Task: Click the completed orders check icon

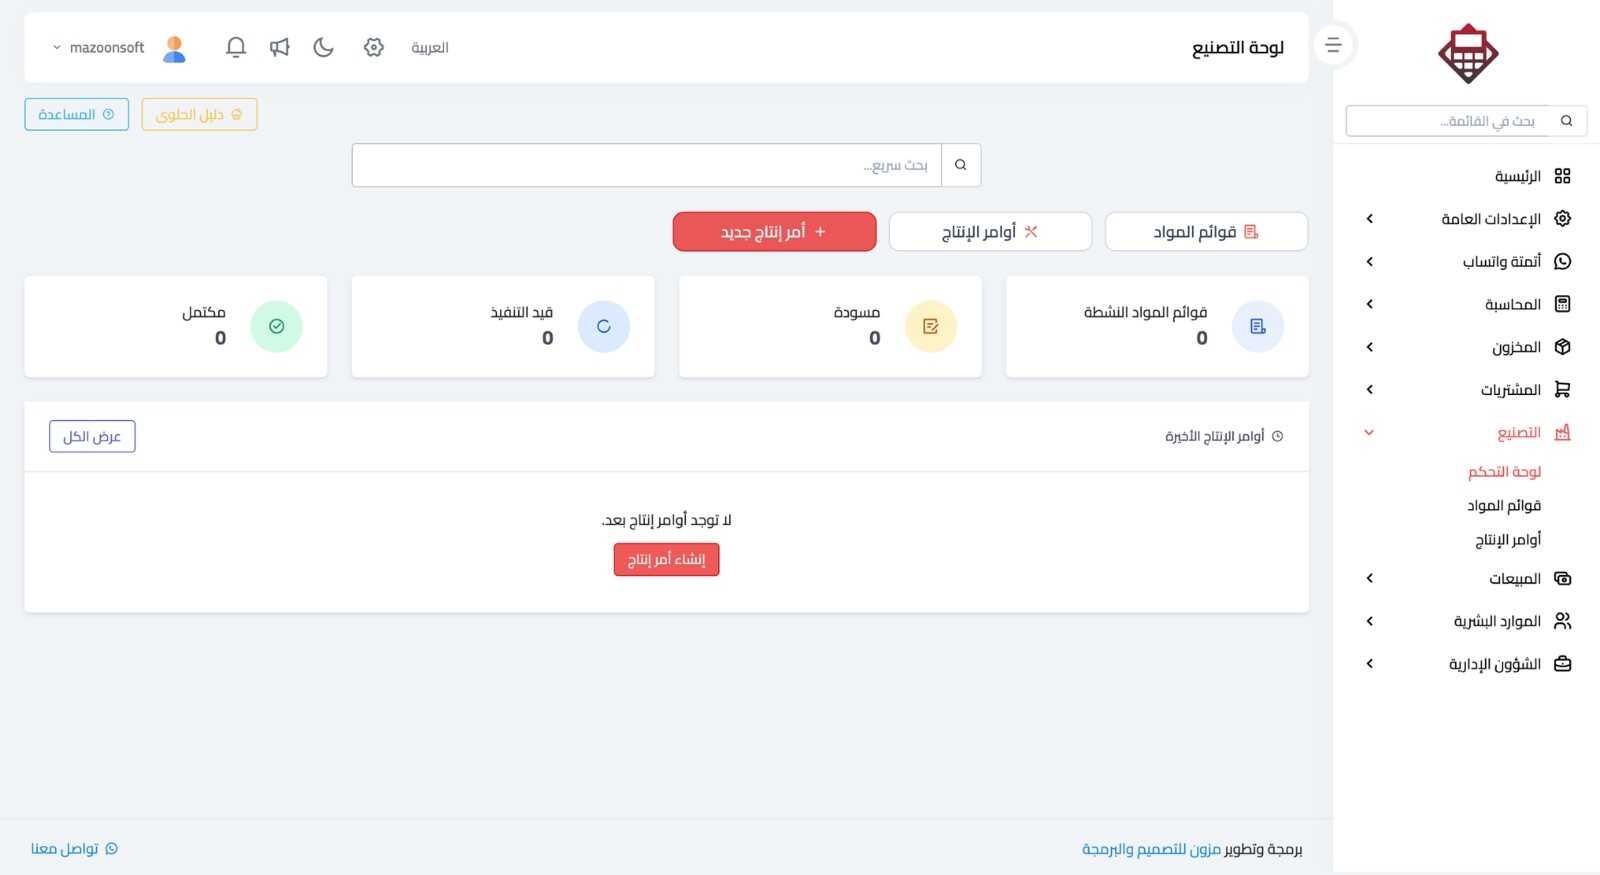Action: coord(277,326)
